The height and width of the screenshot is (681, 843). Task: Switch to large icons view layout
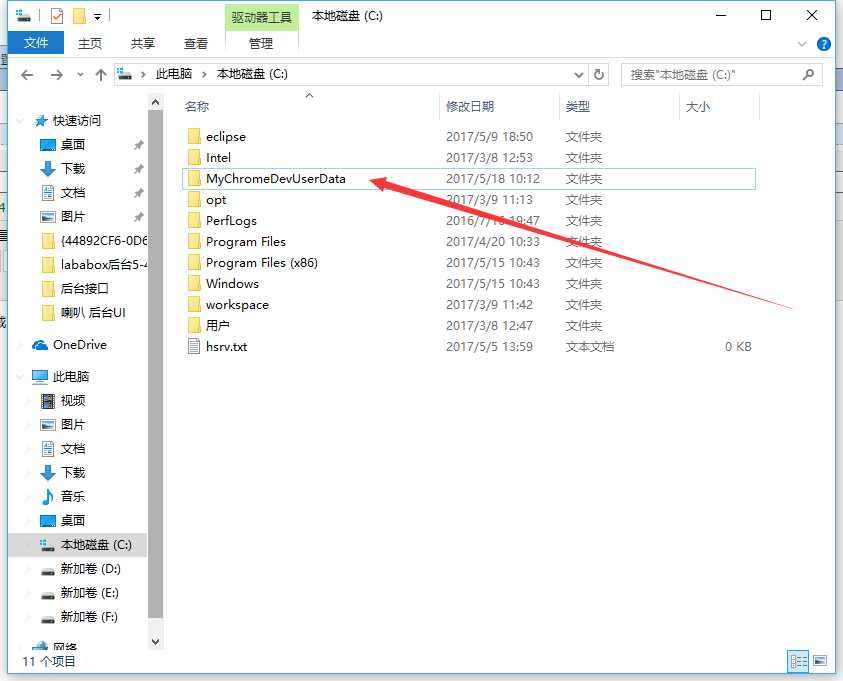coord(820,661)
